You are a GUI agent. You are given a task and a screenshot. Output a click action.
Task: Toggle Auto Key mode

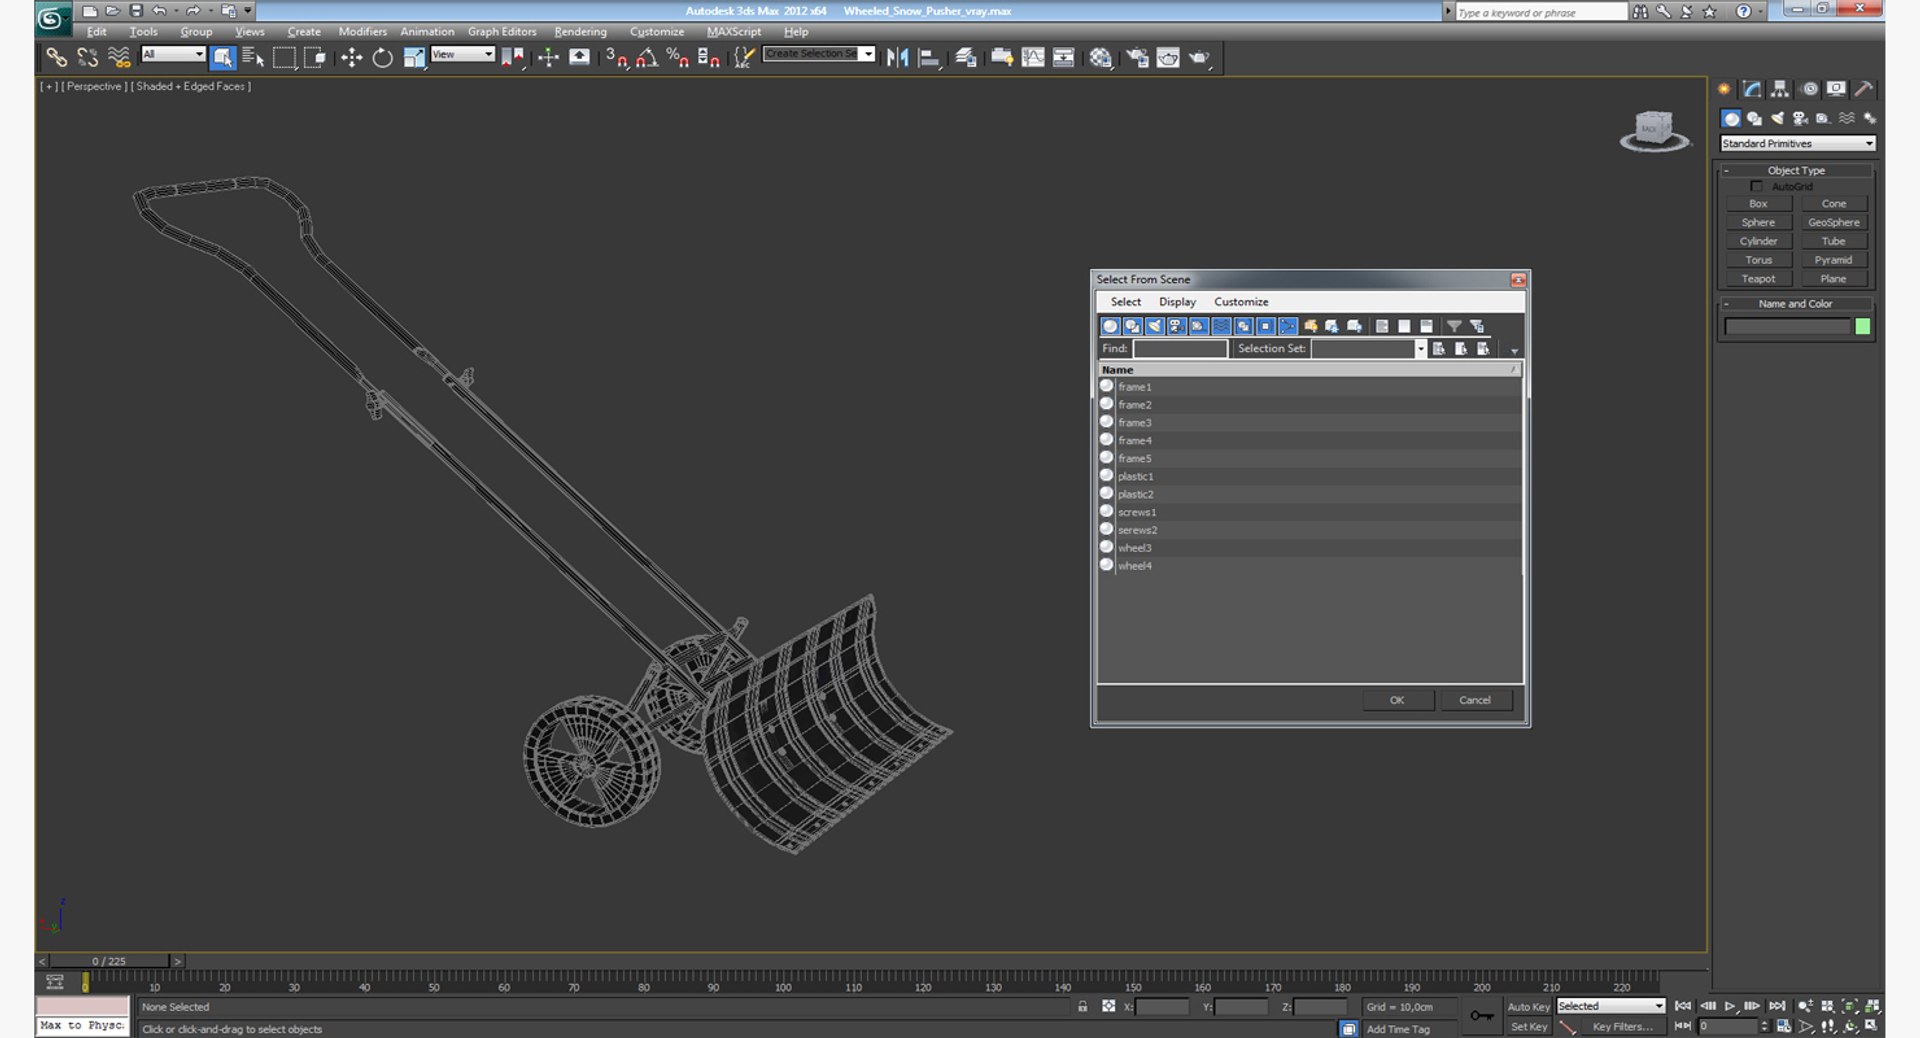click(1528, 1007)
